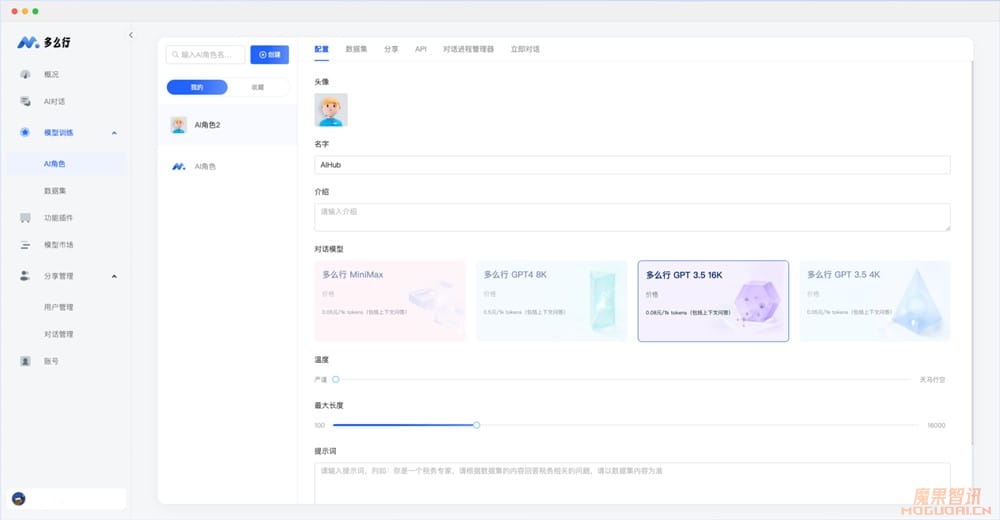This screenshot has width=1000, height=520.
Task: Open 账号 in sidebar
Action: pyautogui.click(x=51, y=361)
